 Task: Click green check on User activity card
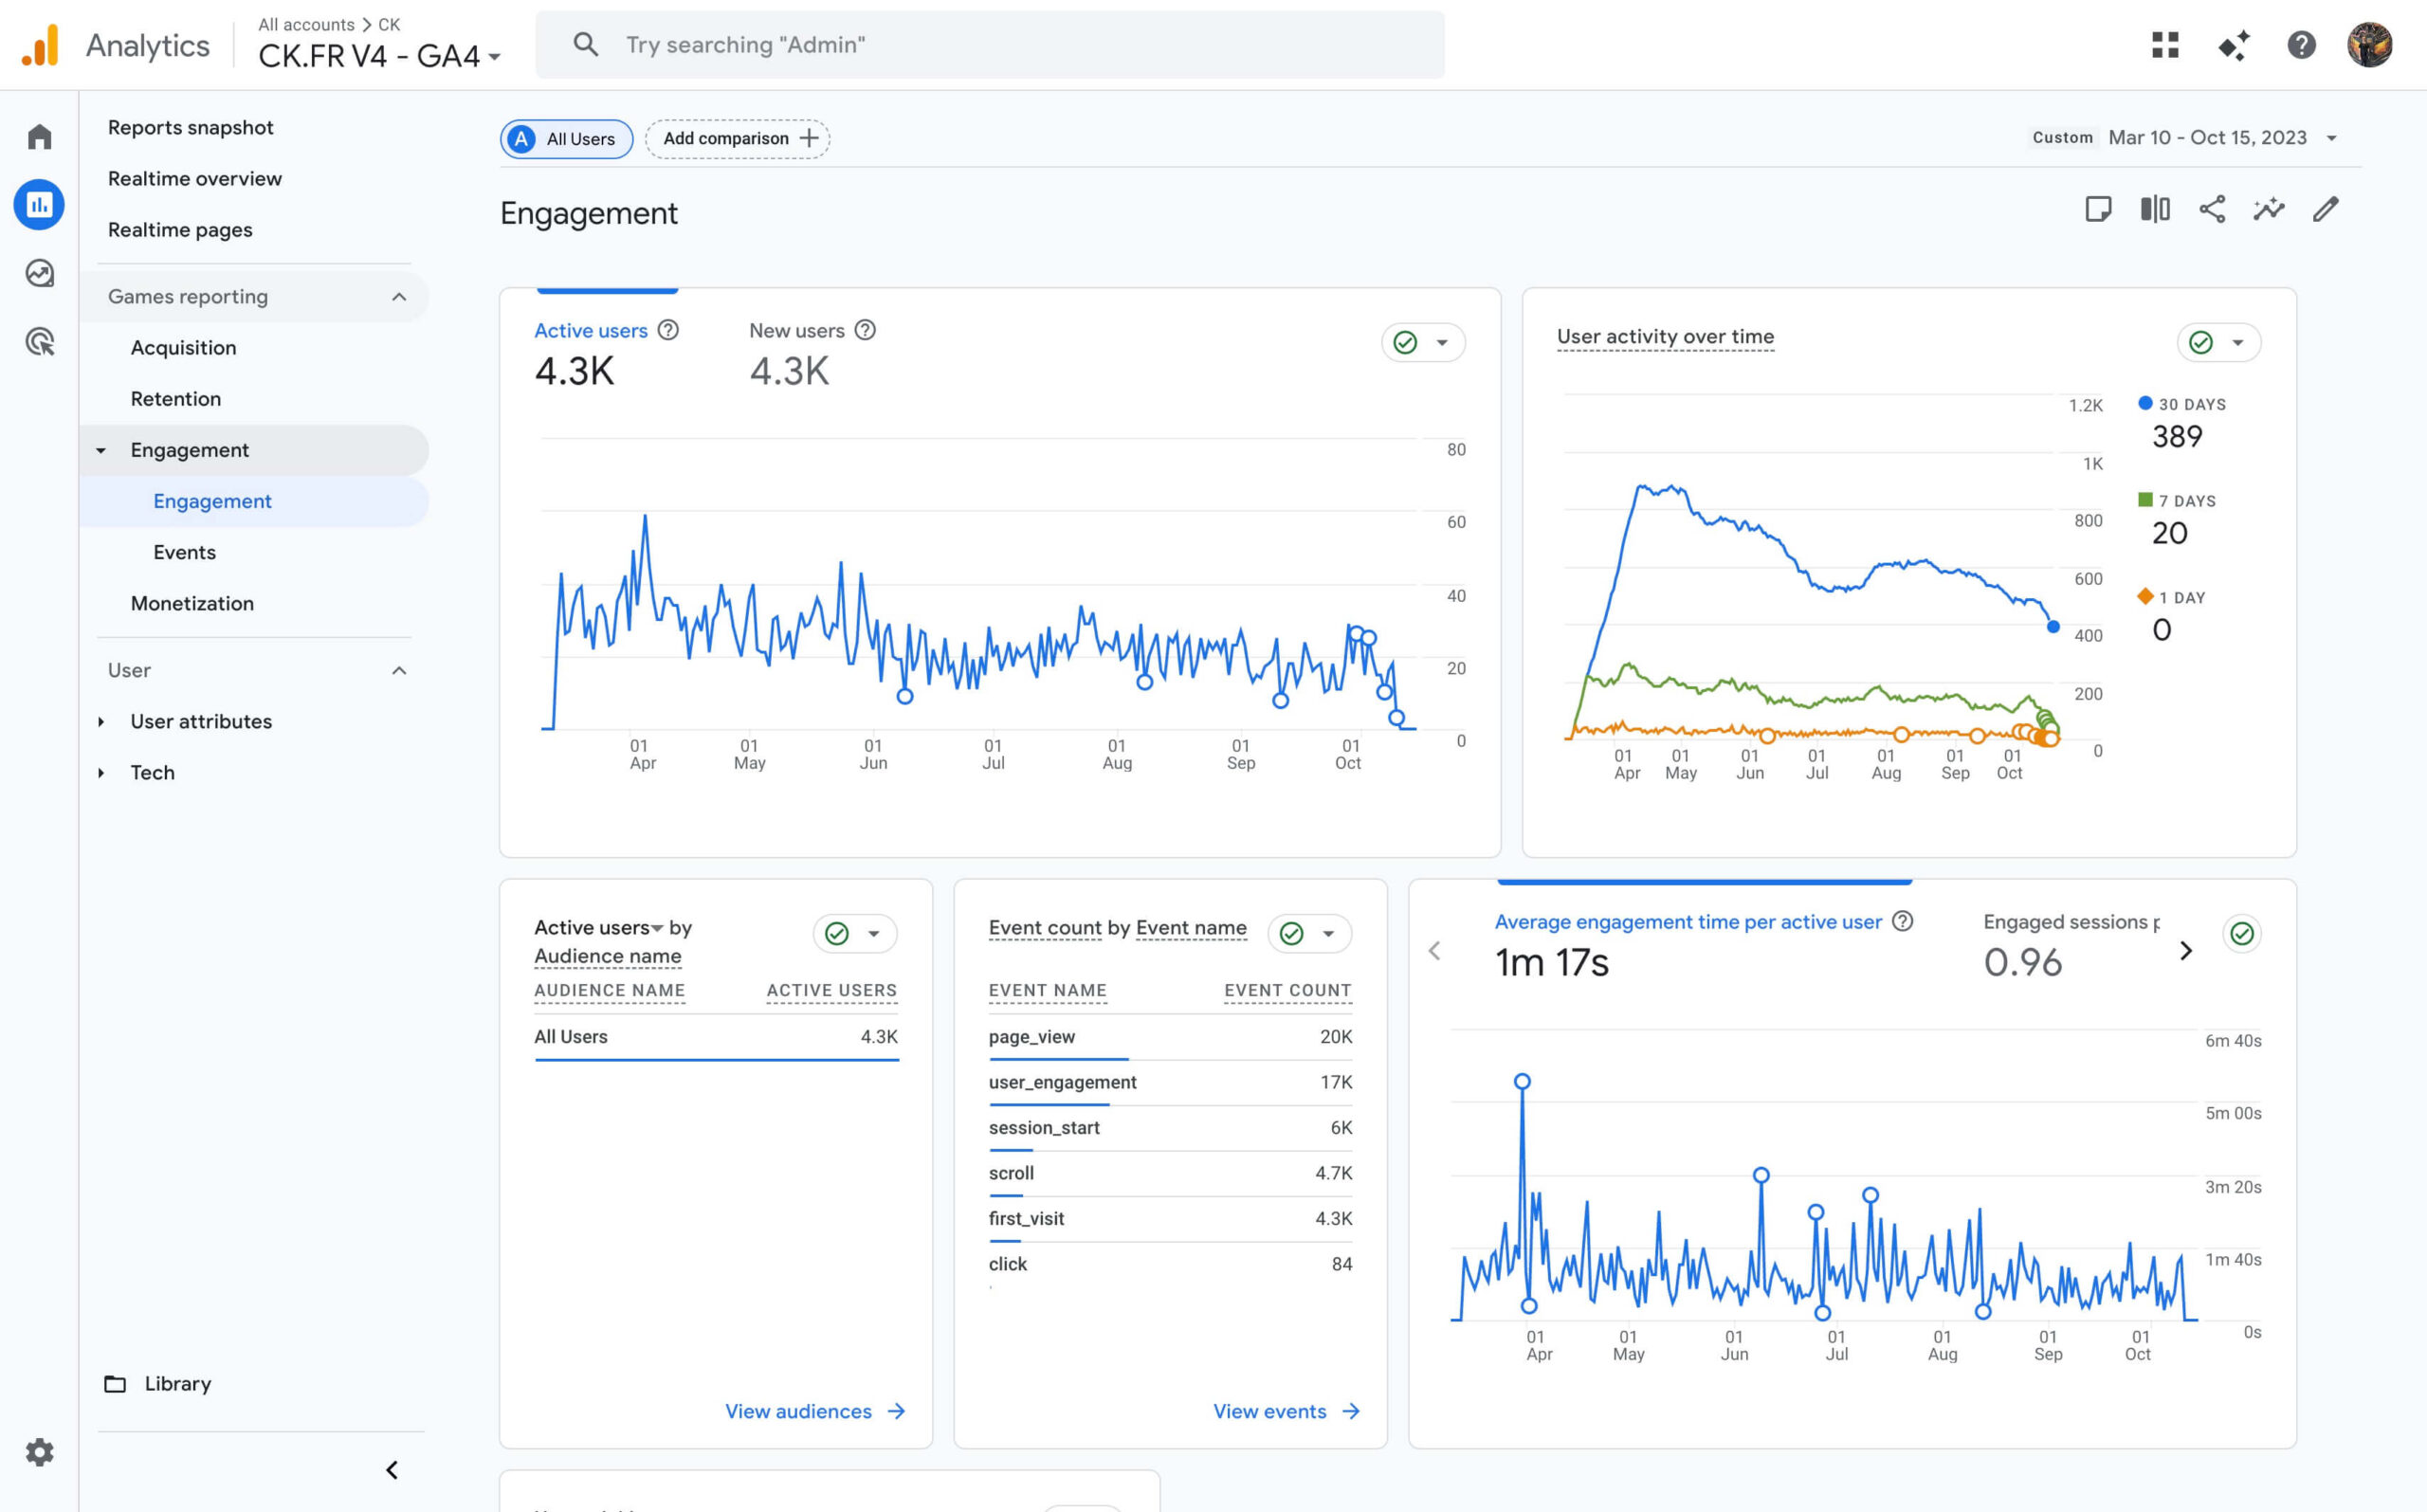[x=2201, y=343]
